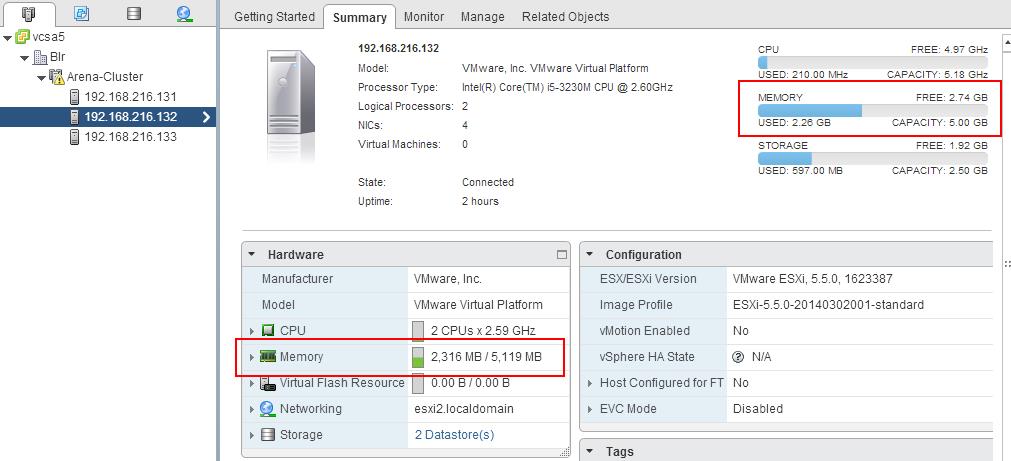Image resolution: width=1011 pixels, height=461 pixels.
Task: Click the arrow on selected host row
Action: click(x=206, y=117)
